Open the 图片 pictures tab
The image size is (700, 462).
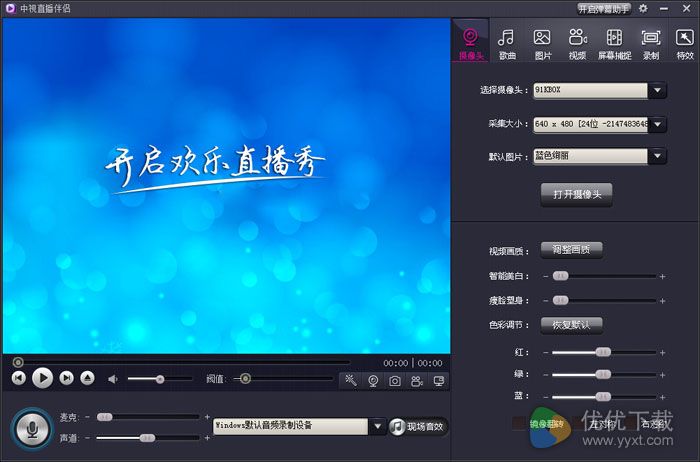[x=542, y=44]
